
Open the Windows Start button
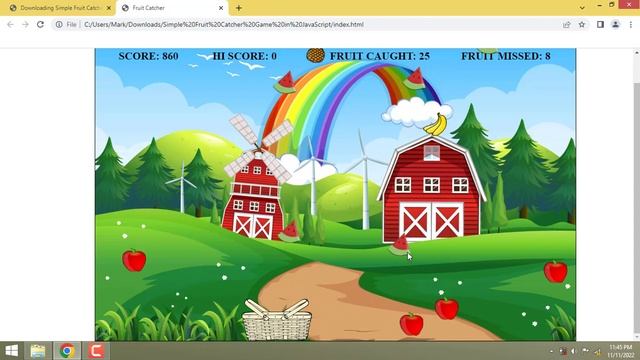[x=11, y=351]
